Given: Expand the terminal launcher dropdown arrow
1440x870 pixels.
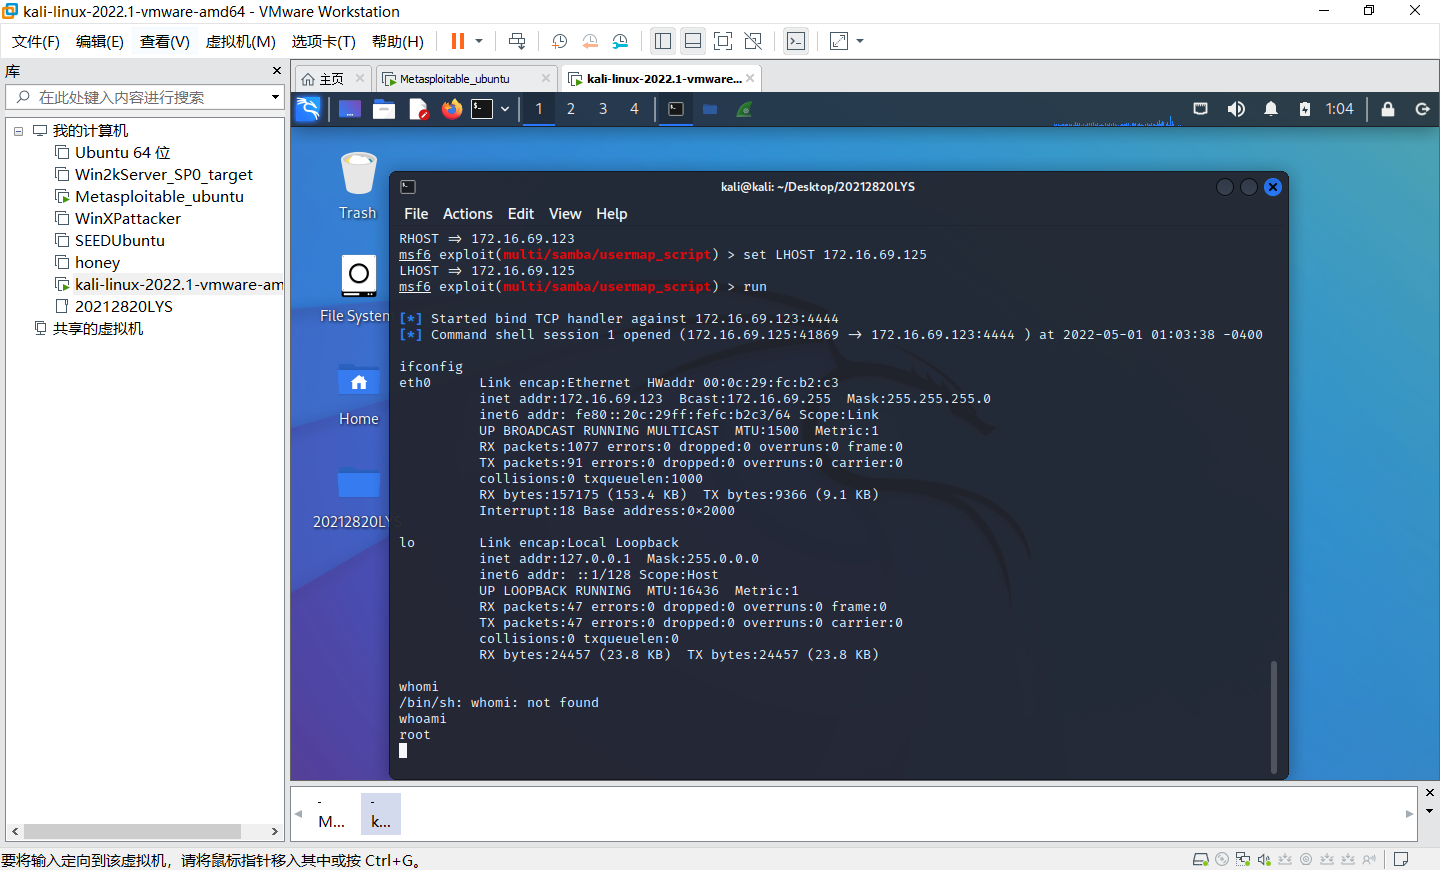Looking at the screenshot, I should click(x=505, y=109).
